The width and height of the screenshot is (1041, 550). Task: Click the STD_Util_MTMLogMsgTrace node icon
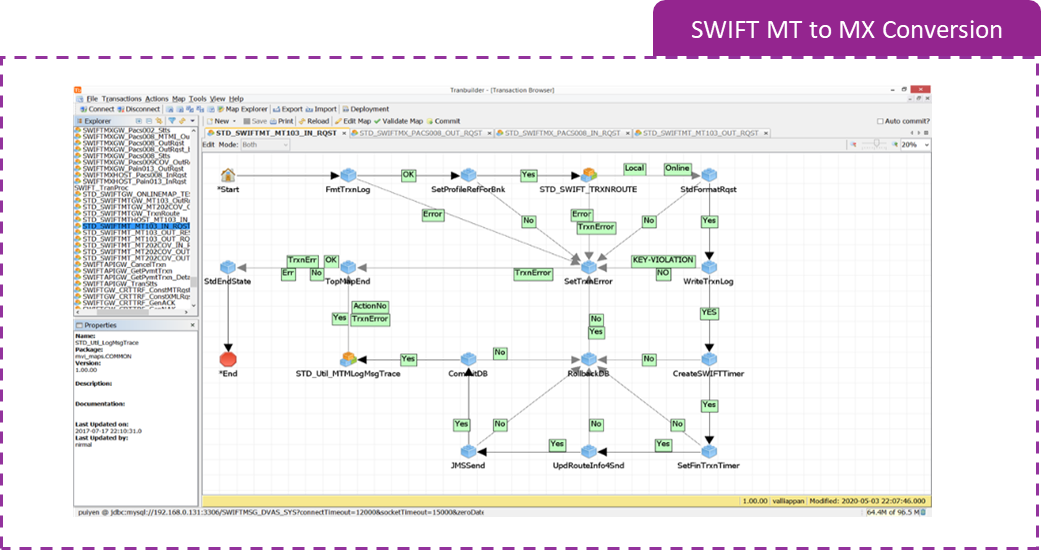coord(348,359)
